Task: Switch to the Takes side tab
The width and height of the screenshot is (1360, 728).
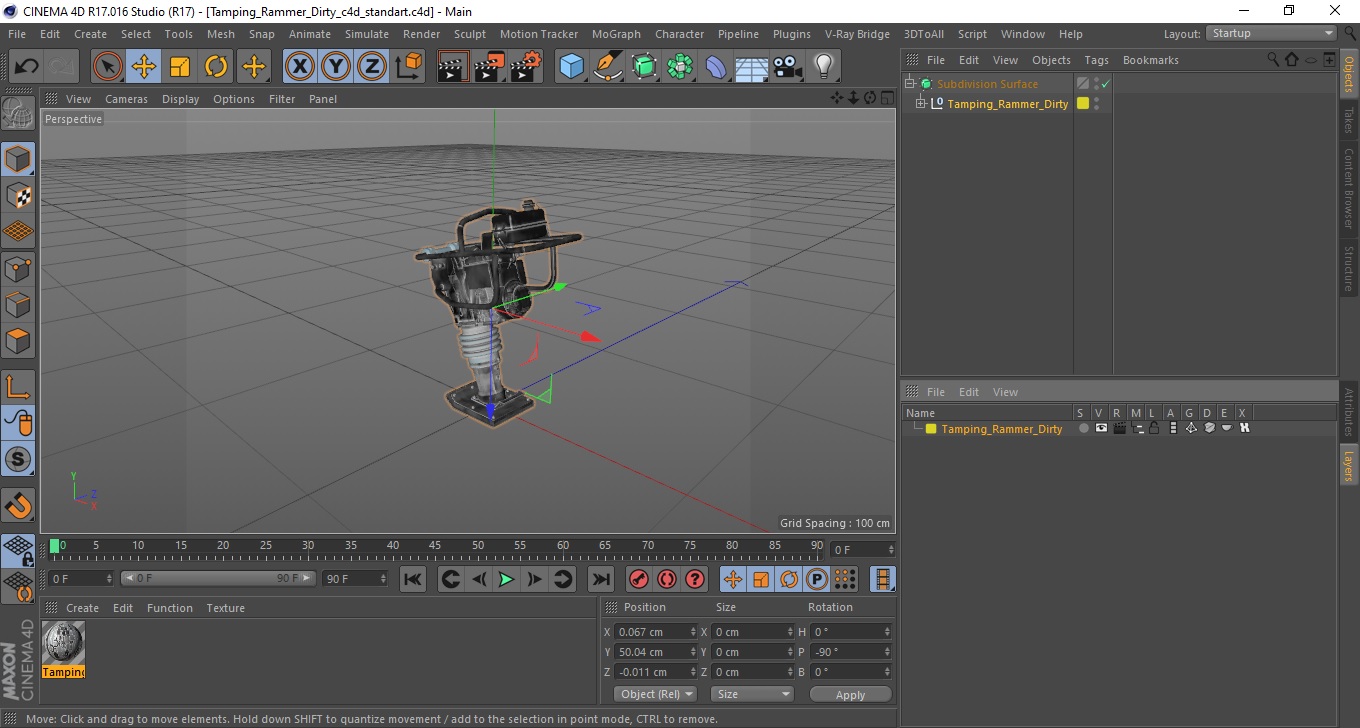Action: click(1349, 121)
